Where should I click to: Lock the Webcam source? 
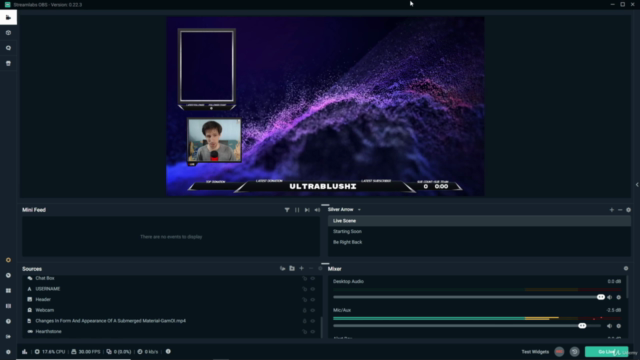(x=304, y=310)
